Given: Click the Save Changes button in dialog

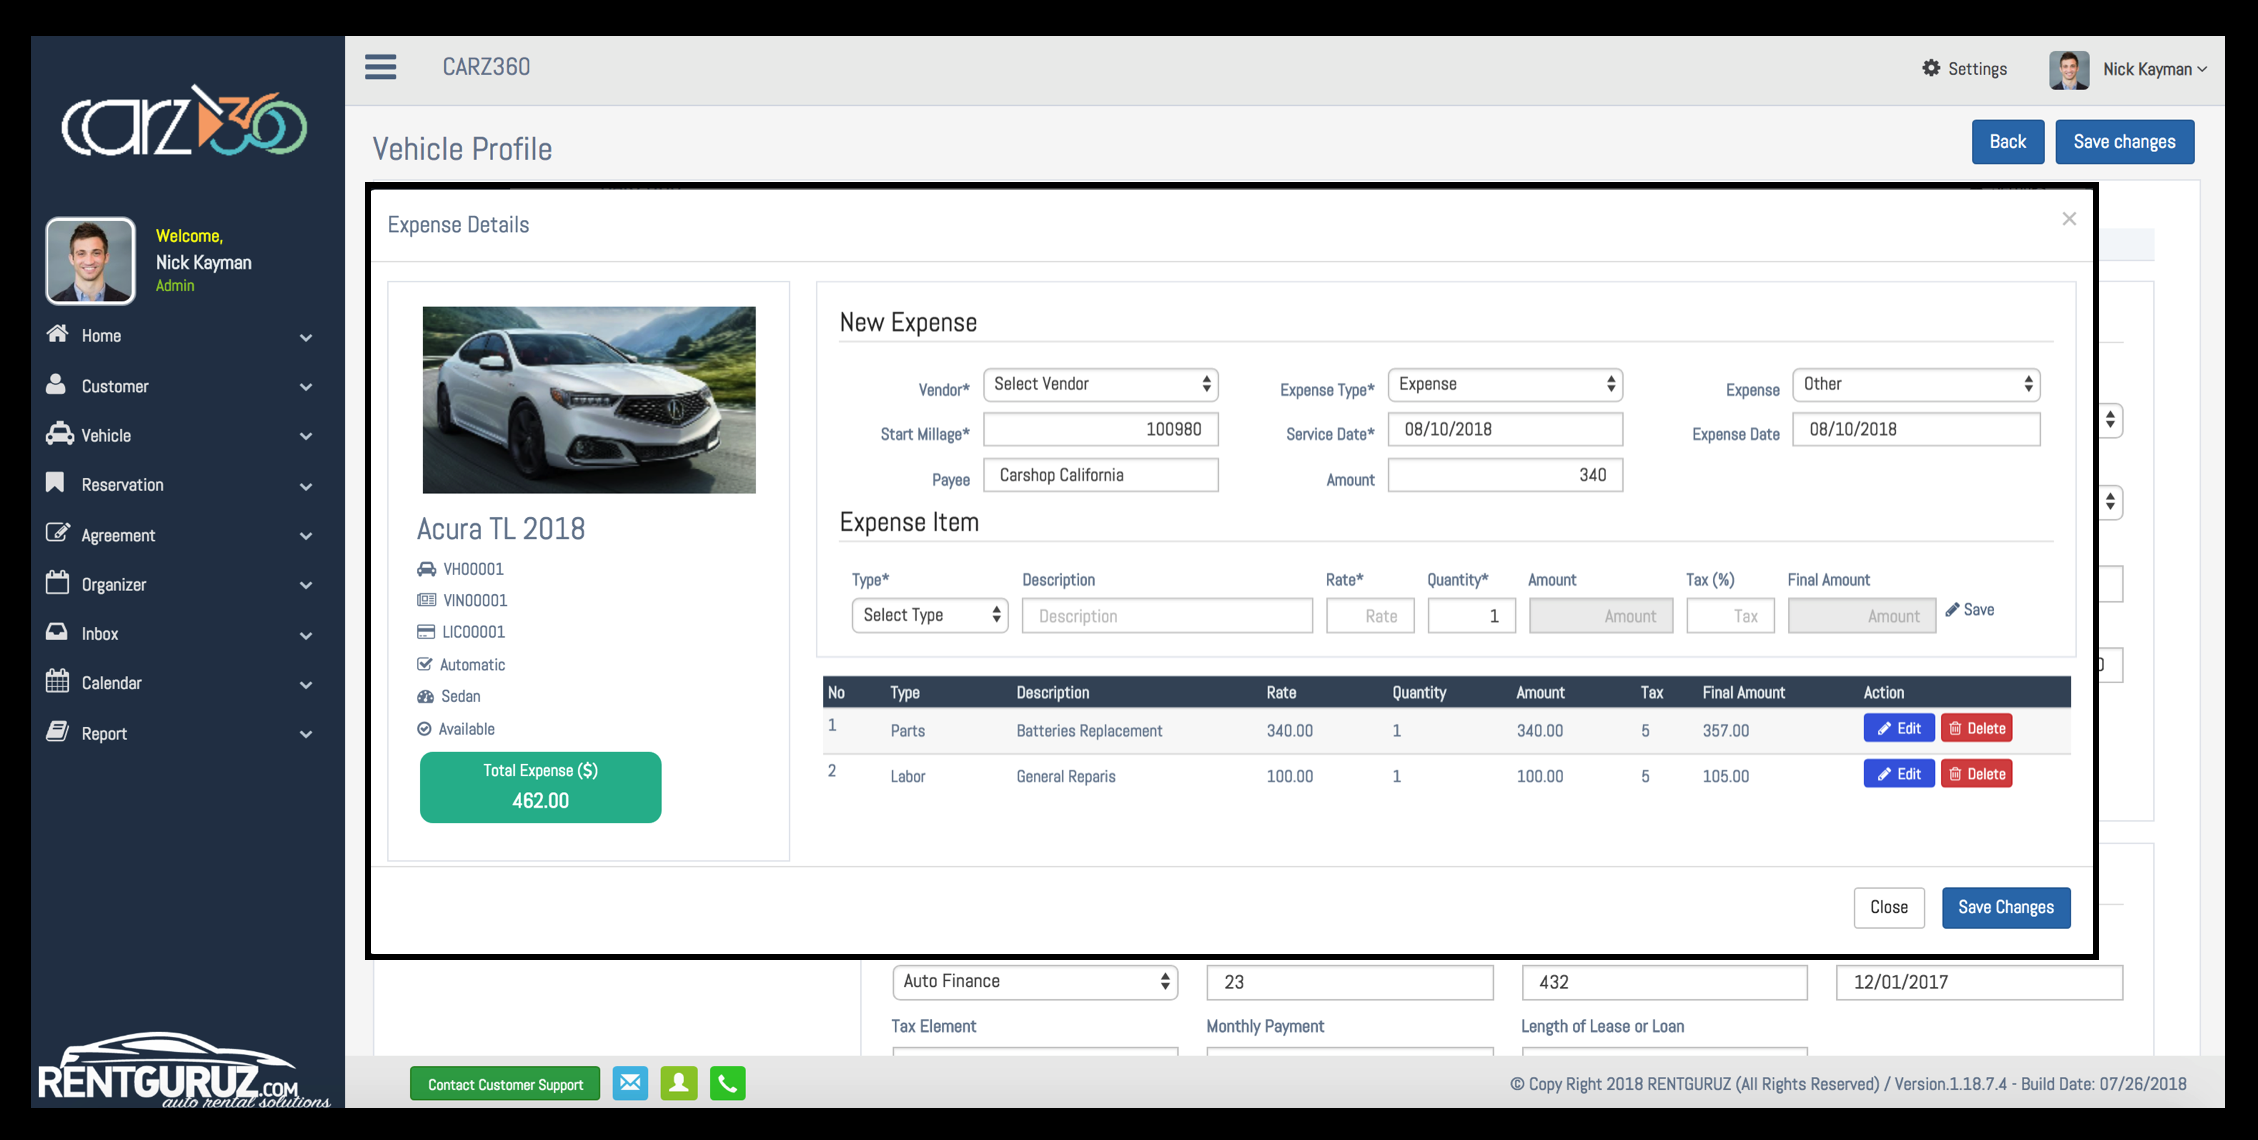Looking at the screenshot, I should click(2005, 907).
